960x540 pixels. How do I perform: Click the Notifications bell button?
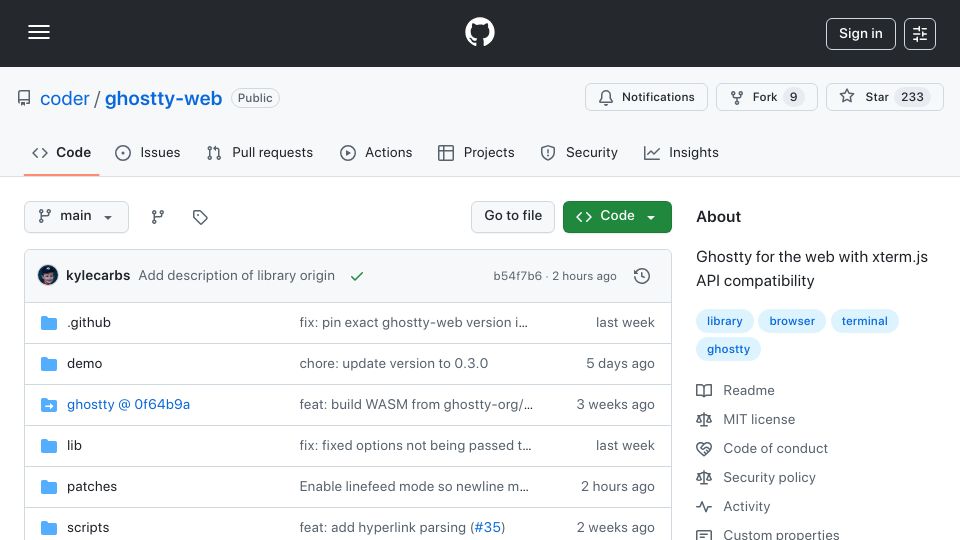point(646,97)
